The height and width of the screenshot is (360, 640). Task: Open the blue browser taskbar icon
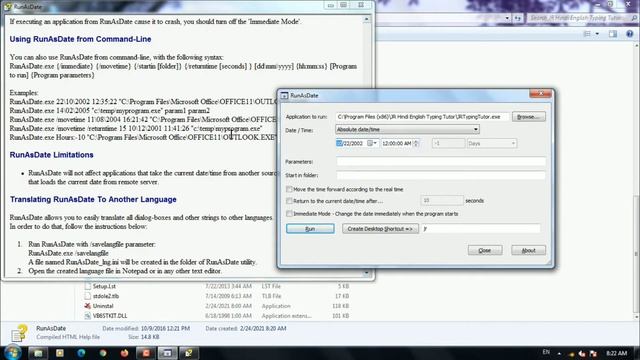(81, 353)
